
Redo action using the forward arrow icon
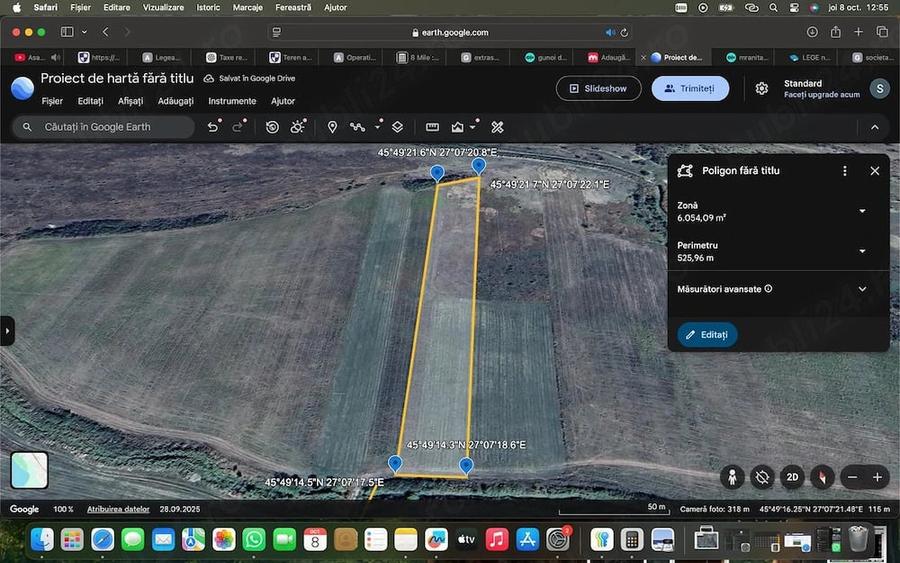click(x=238, y=127)
